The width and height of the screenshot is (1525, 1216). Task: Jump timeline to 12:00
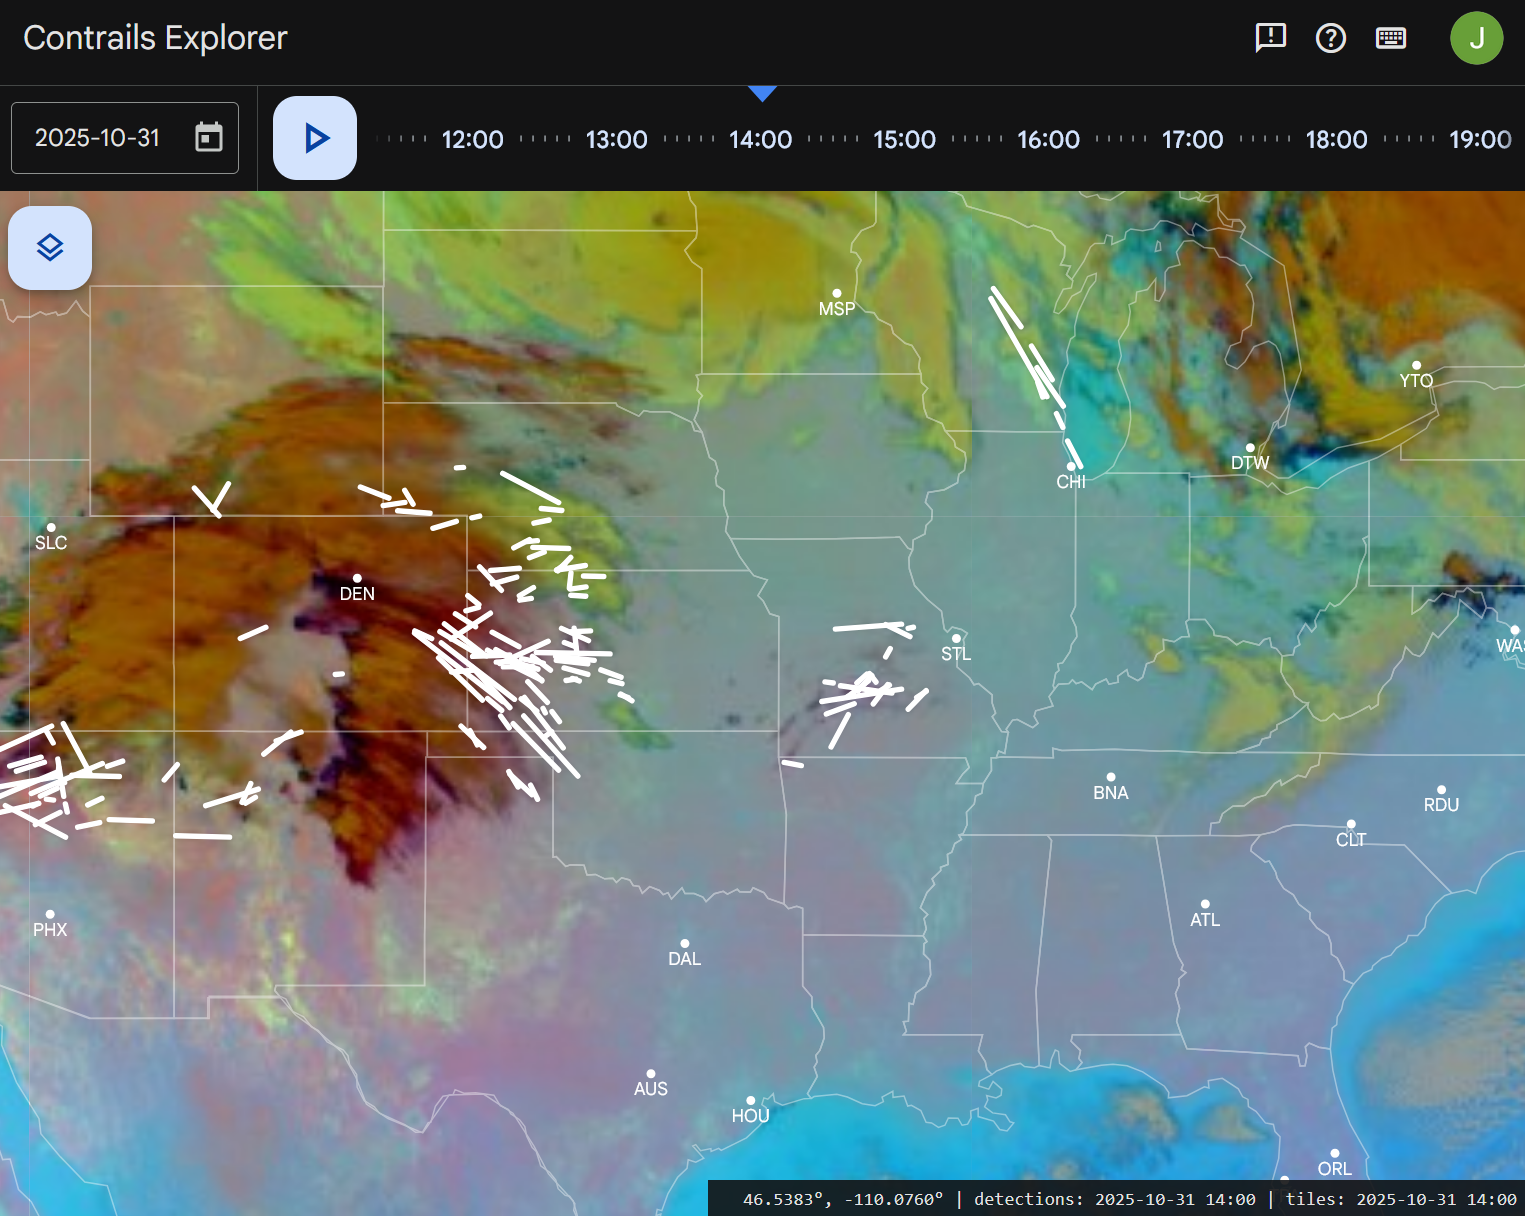tap(472, 140)
